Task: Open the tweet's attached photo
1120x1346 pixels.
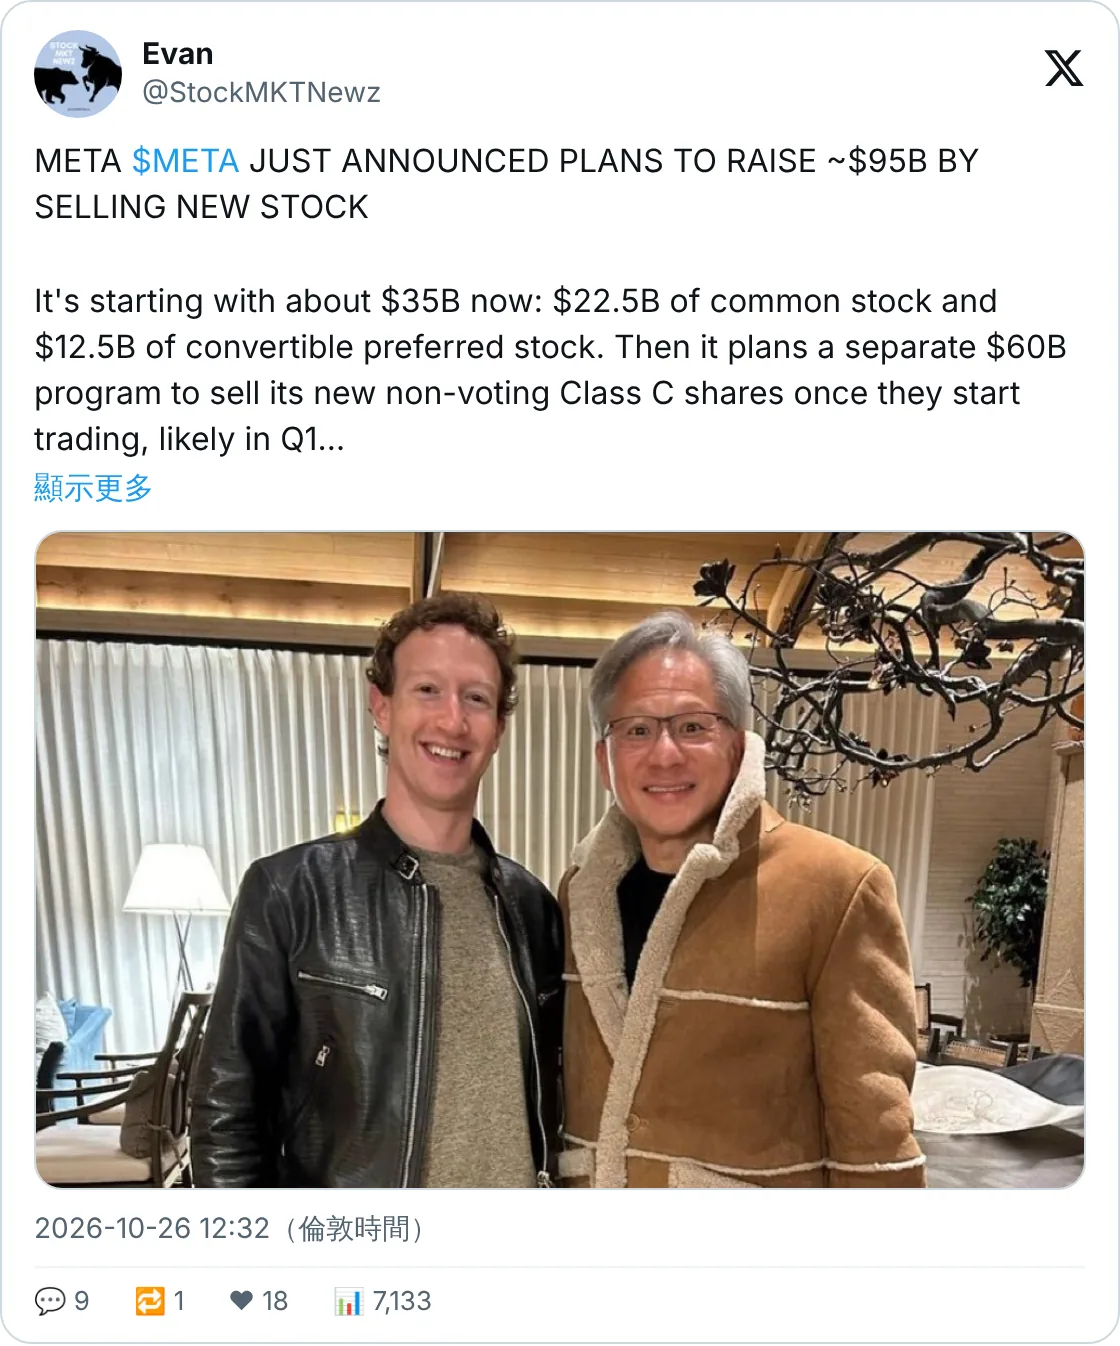Action: (x=560, y=860)
